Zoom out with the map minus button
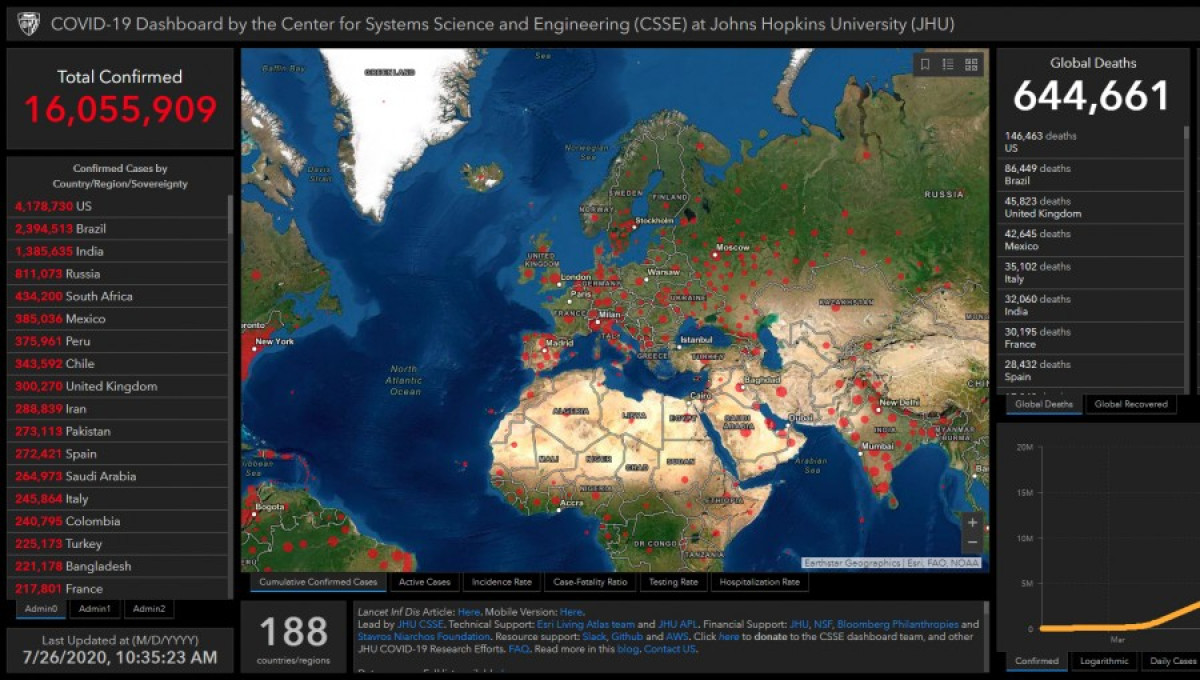 (972, 543)
